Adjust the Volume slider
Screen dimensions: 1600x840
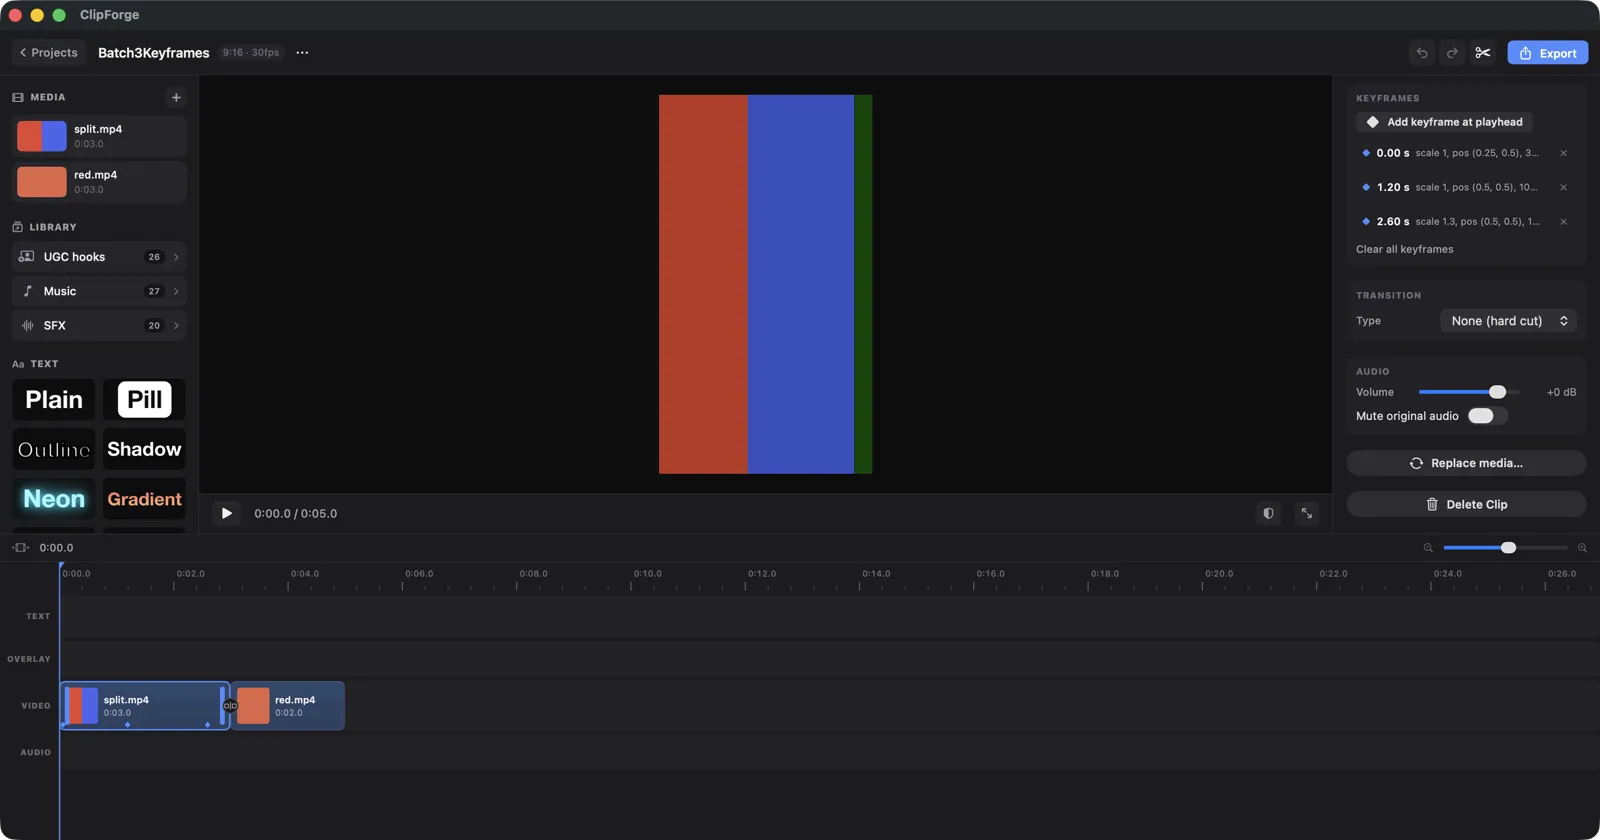1468,392
